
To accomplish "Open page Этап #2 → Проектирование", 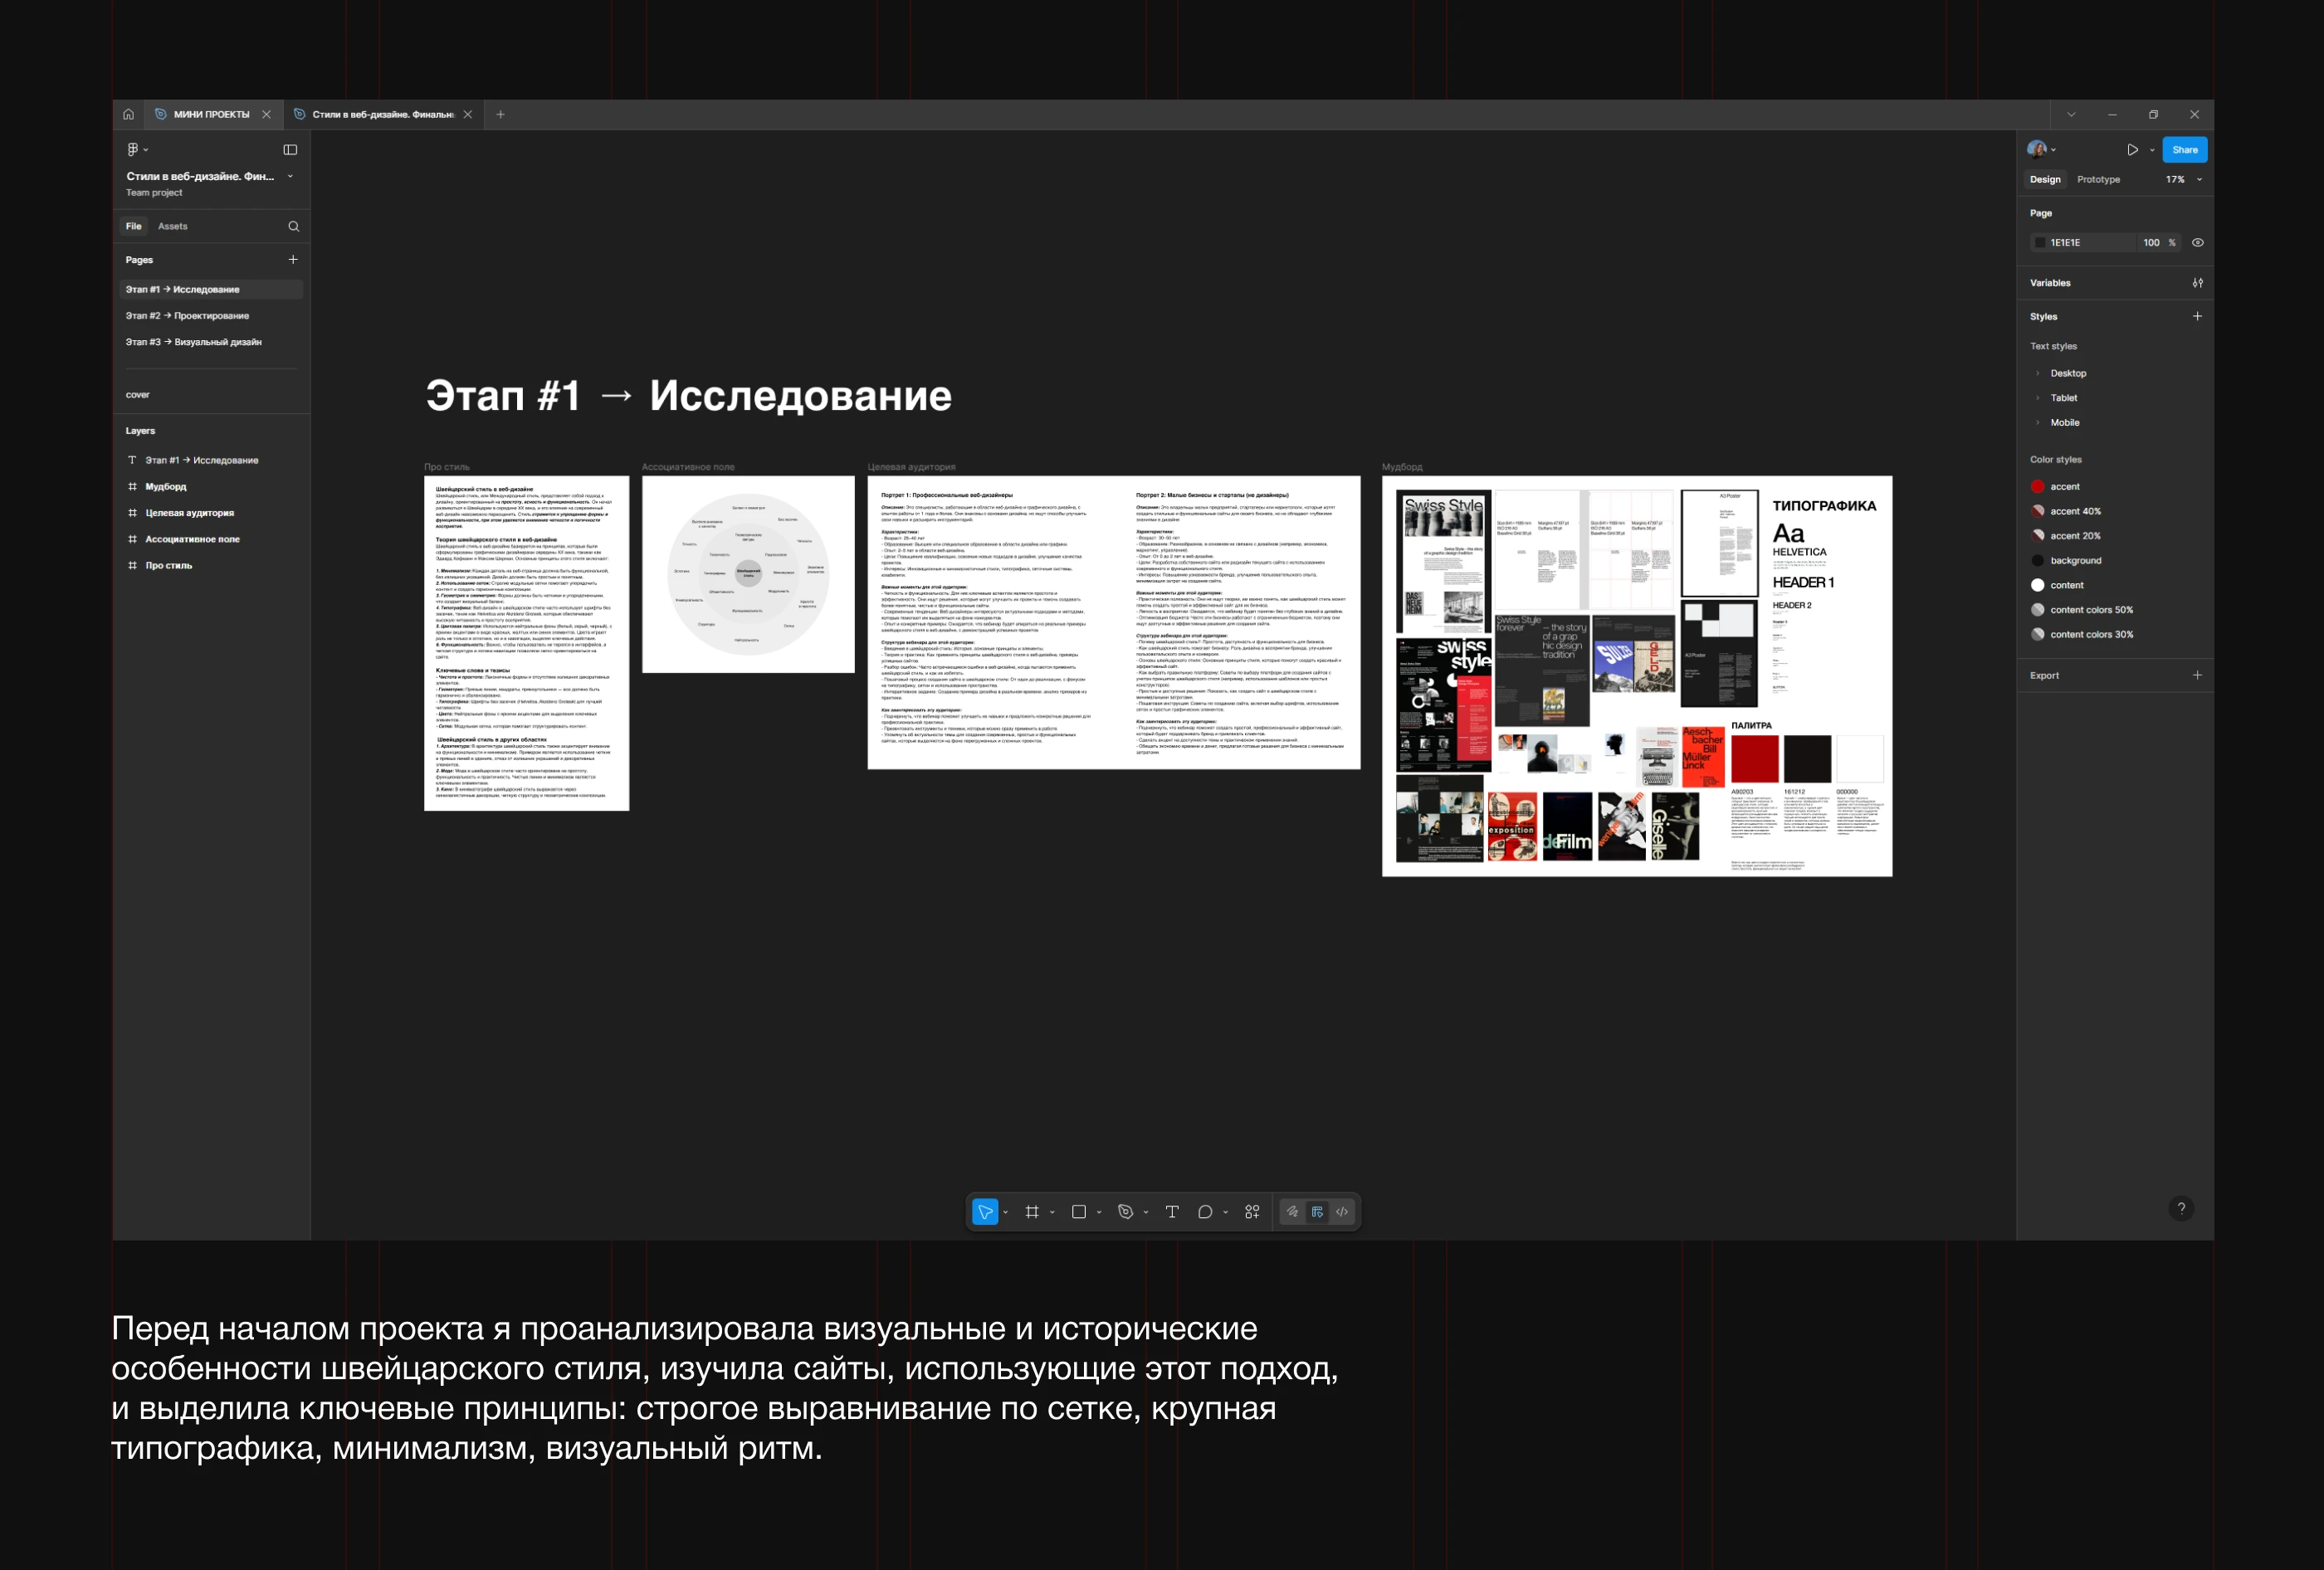I will point(187,316).
